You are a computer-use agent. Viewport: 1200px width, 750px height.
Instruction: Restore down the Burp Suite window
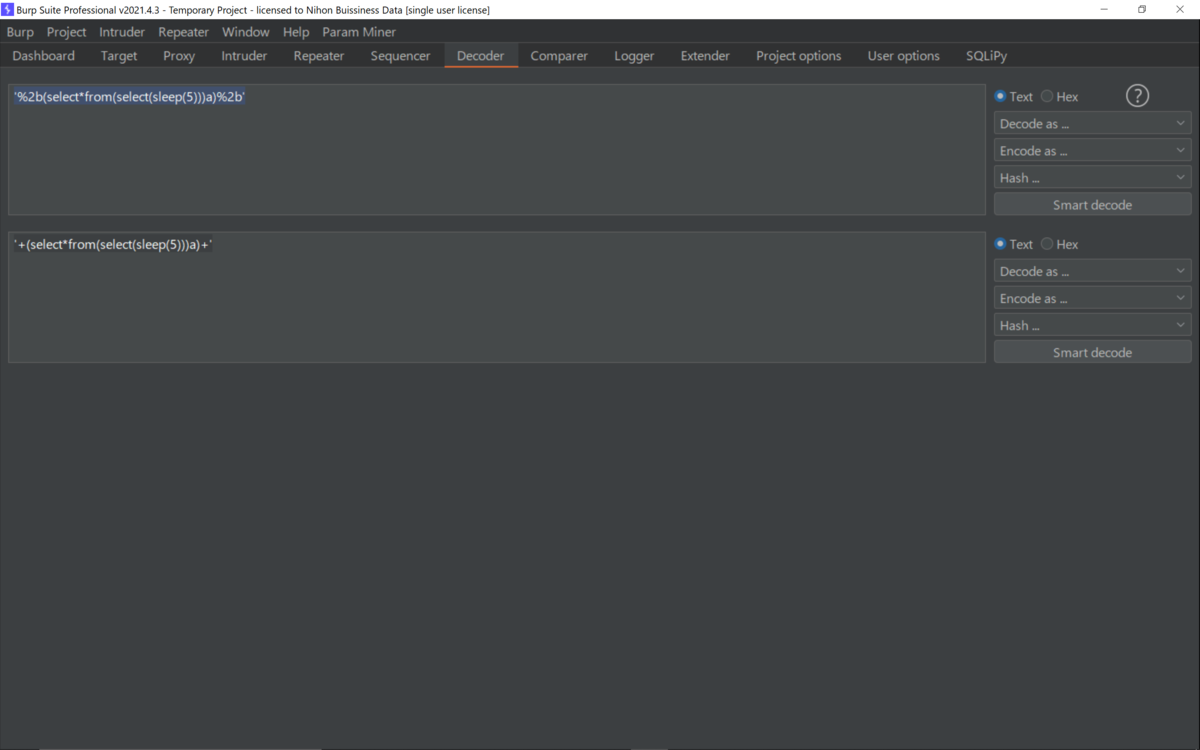(x=1142, y=9)
